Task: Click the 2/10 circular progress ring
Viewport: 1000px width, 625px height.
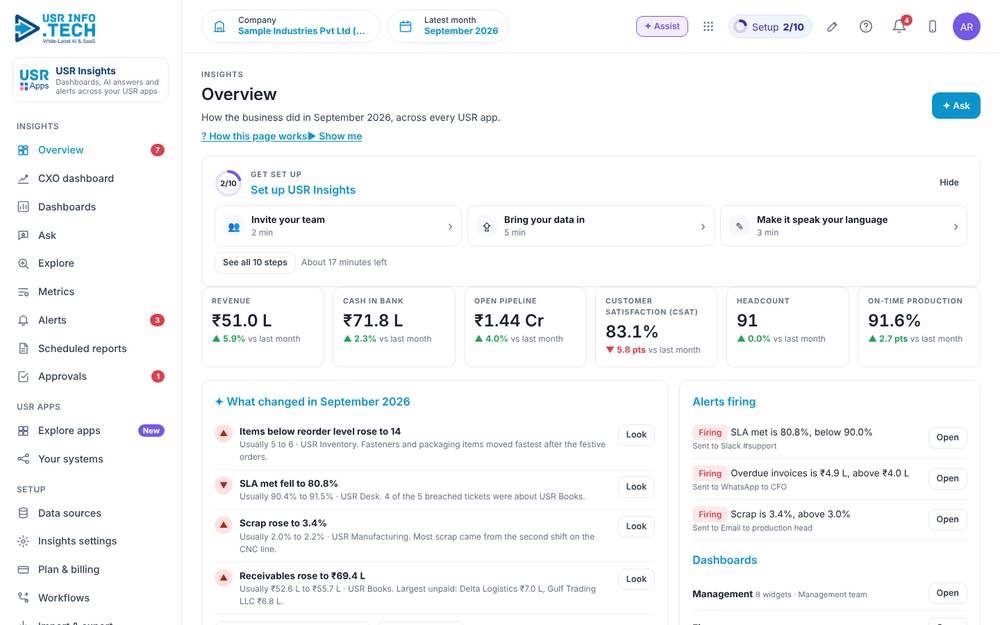Action: [228, 183]
